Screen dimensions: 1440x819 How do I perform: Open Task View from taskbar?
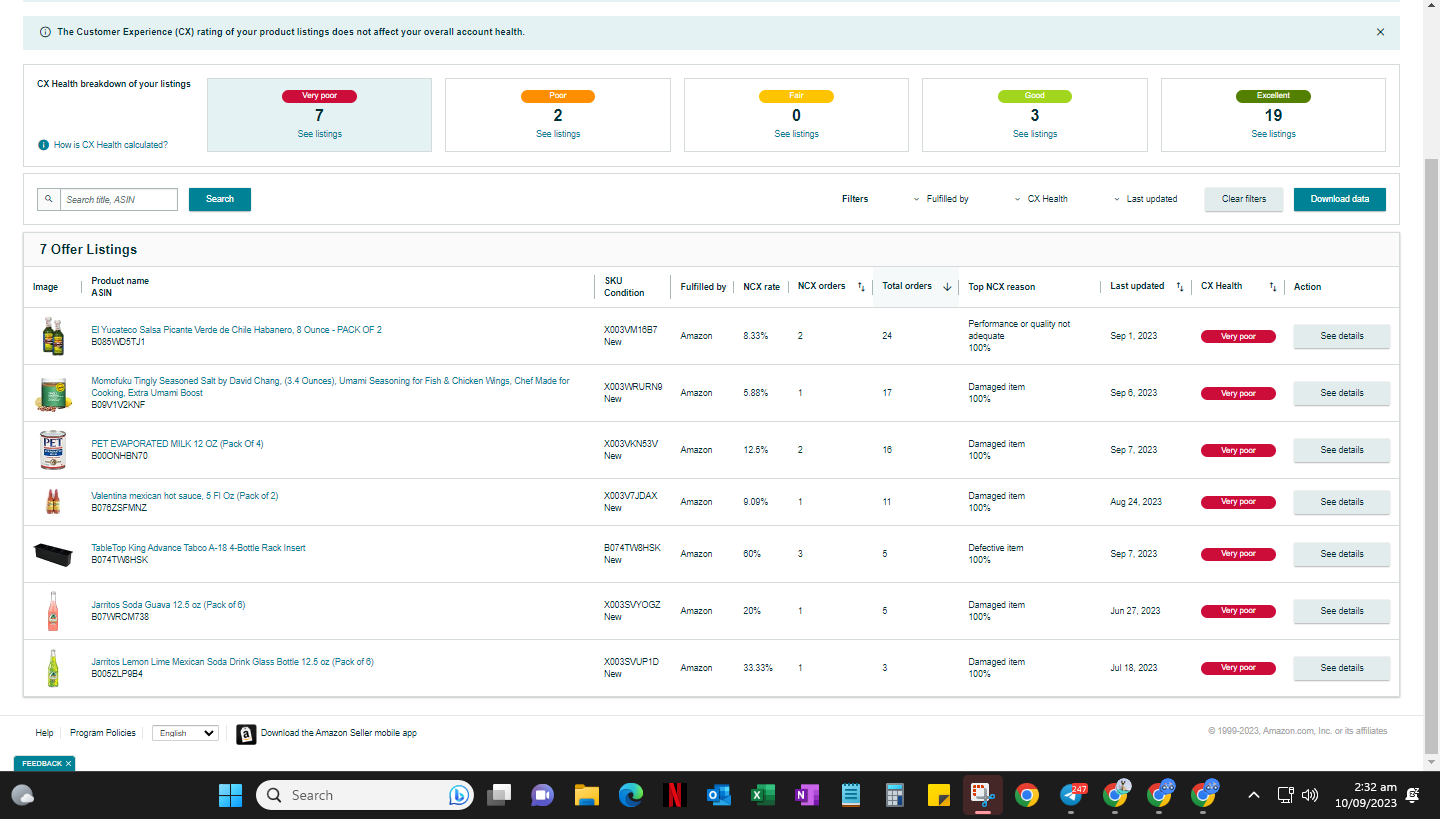498,795
